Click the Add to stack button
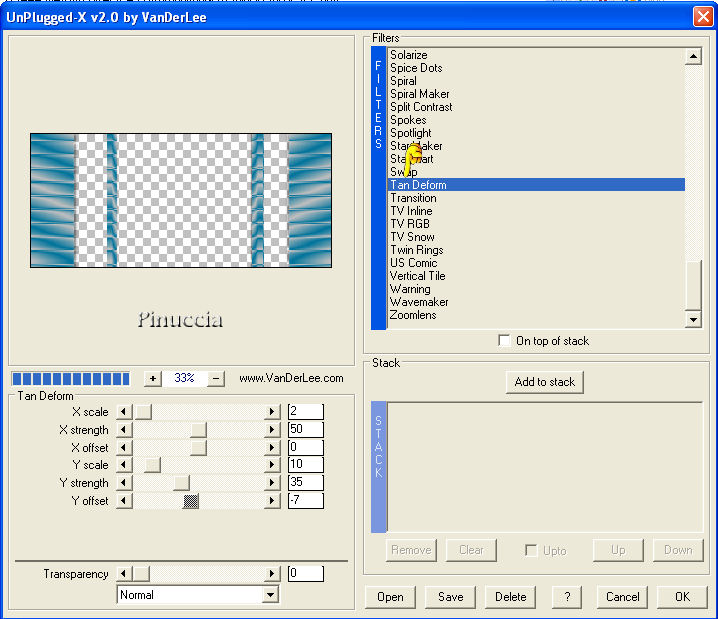Image resolution: width=718 pixels, height=619 pixels. pos(545,382)
